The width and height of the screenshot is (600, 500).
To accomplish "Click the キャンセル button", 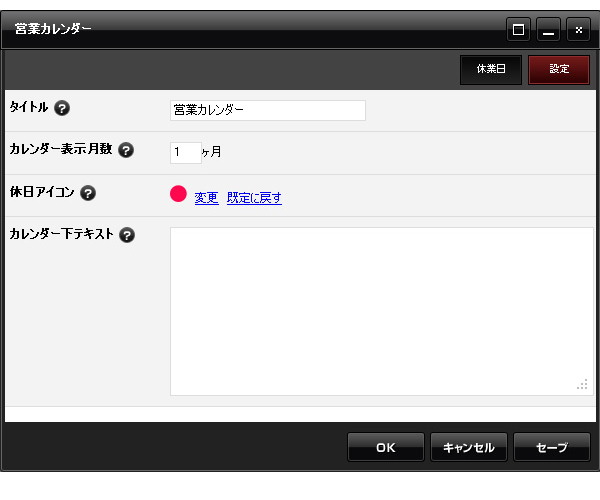I will point(469,447).
